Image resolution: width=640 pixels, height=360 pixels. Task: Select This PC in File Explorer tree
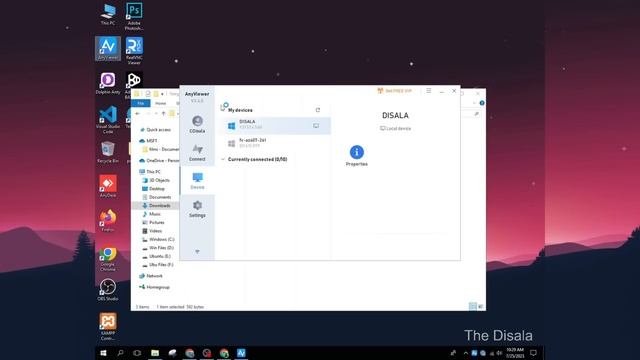150,171
